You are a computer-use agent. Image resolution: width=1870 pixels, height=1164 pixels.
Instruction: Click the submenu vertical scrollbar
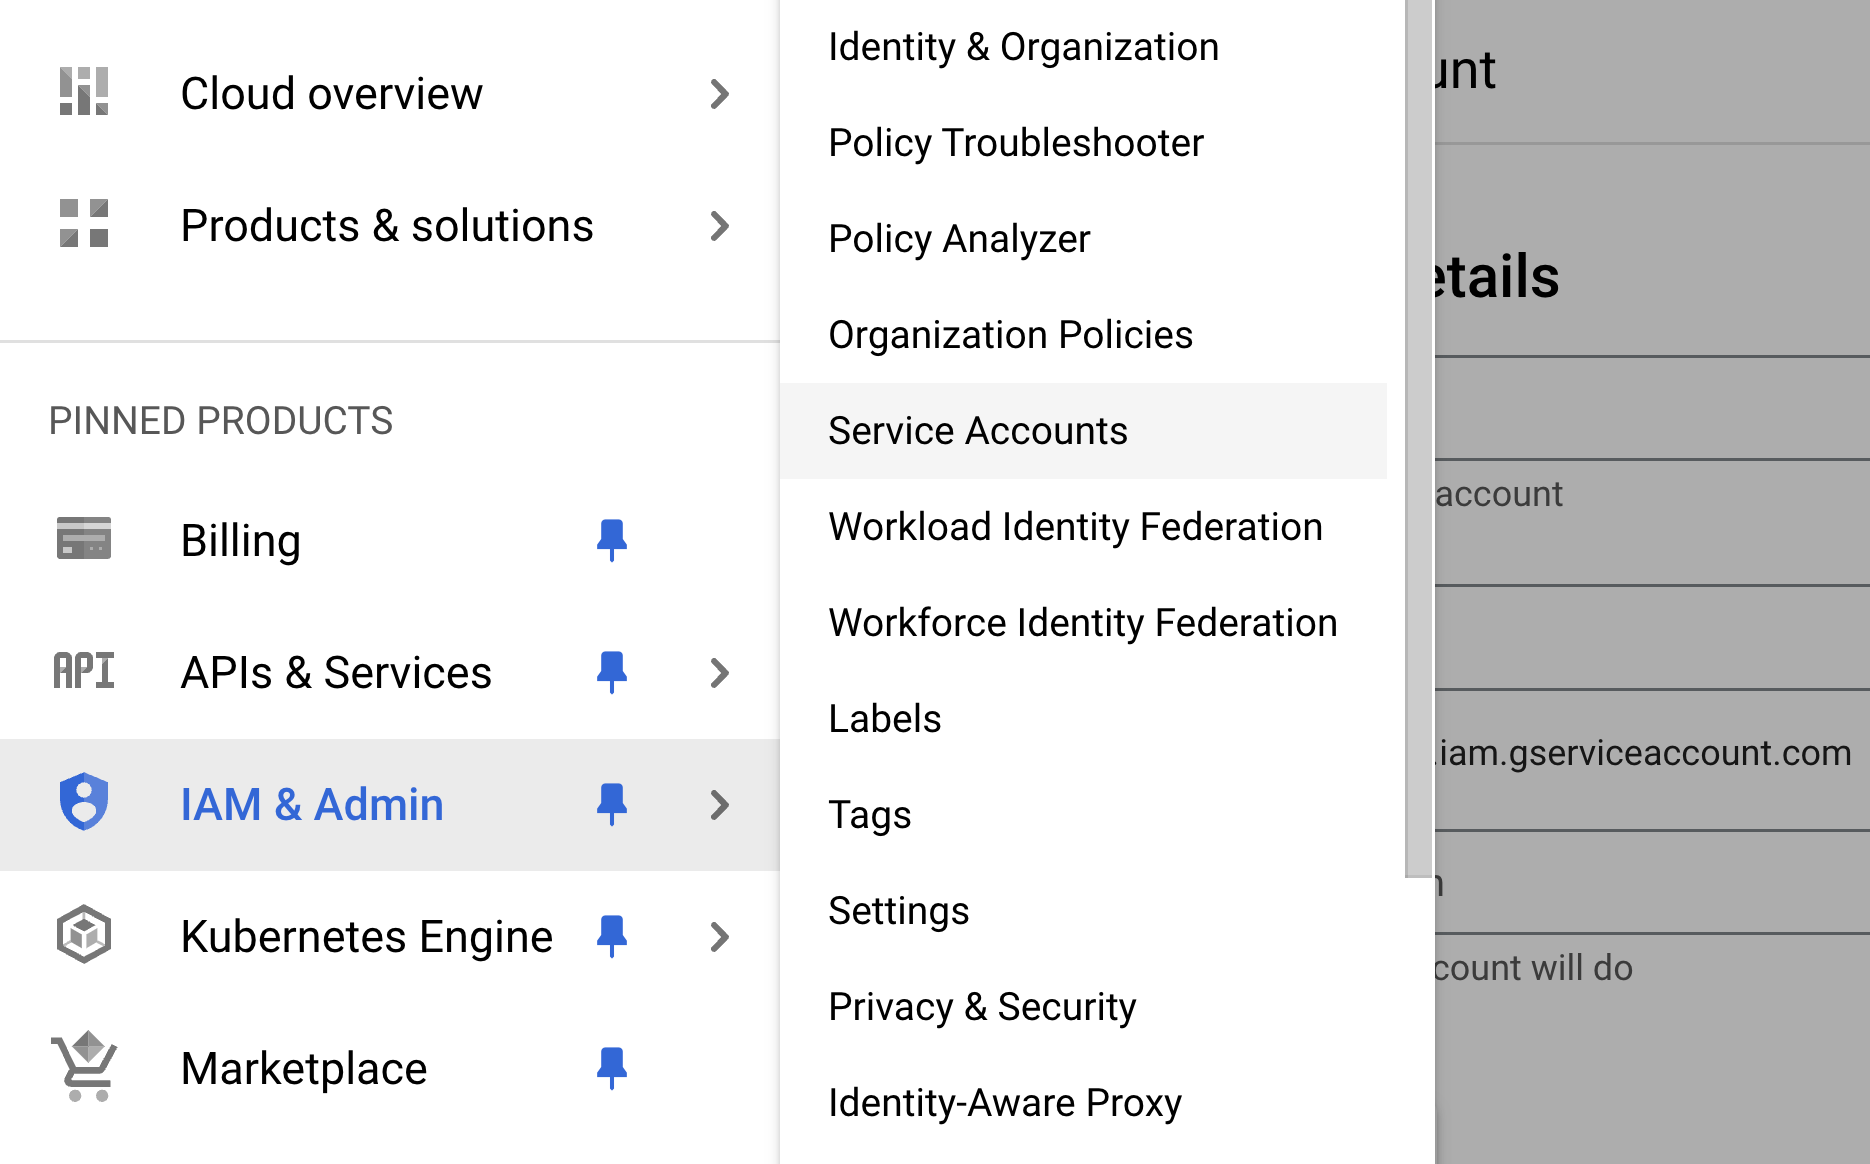pos(1419,438)
